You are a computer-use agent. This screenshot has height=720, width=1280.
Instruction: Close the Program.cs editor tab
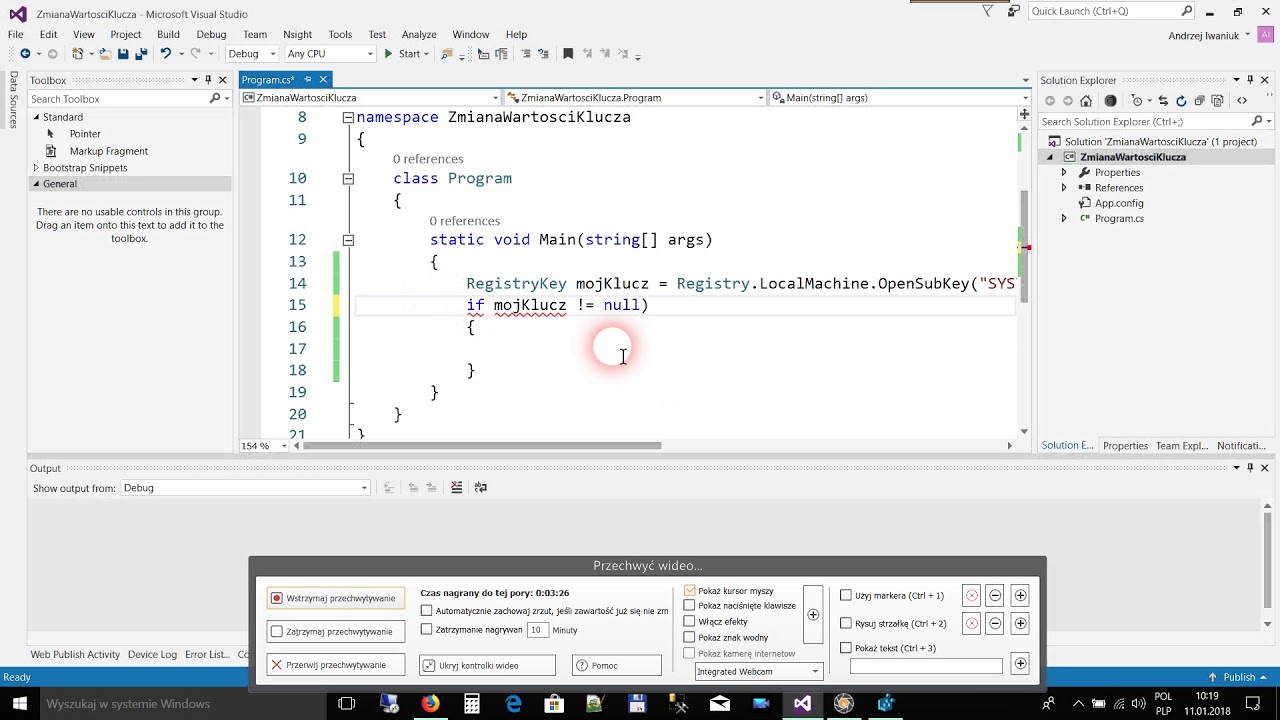coord(323,79)
